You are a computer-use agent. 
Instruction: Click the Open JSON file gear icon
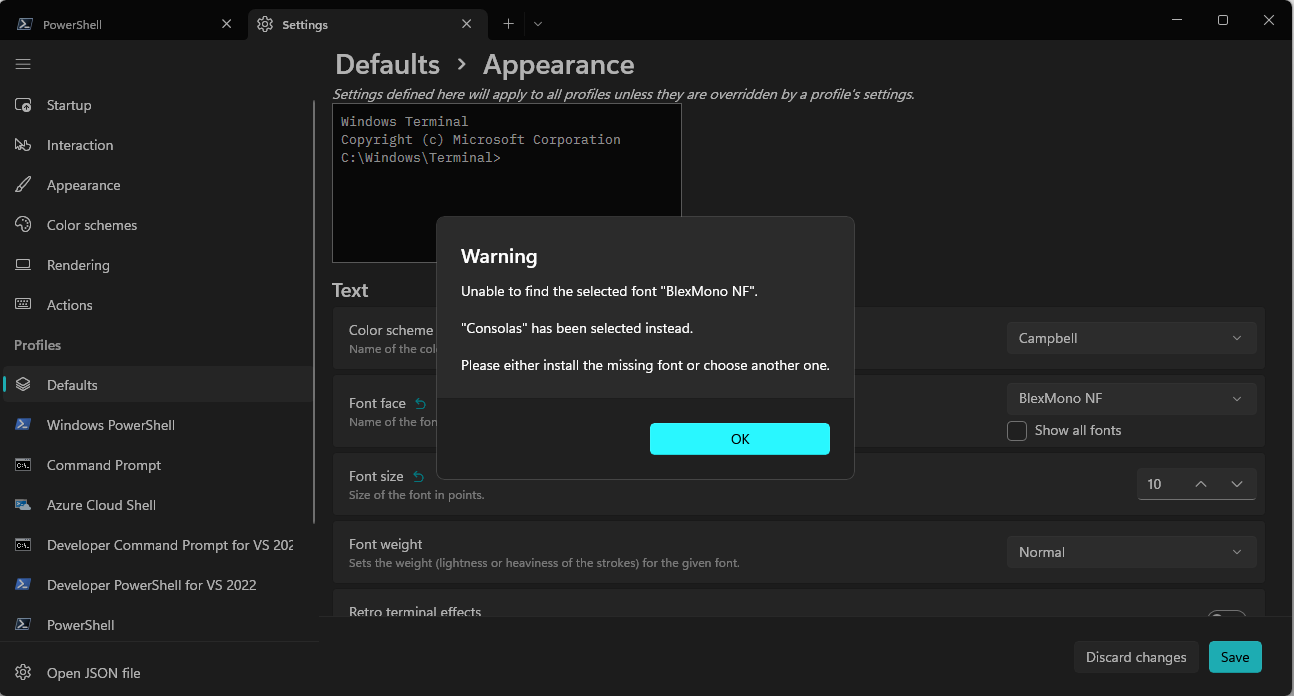(23, 673)
